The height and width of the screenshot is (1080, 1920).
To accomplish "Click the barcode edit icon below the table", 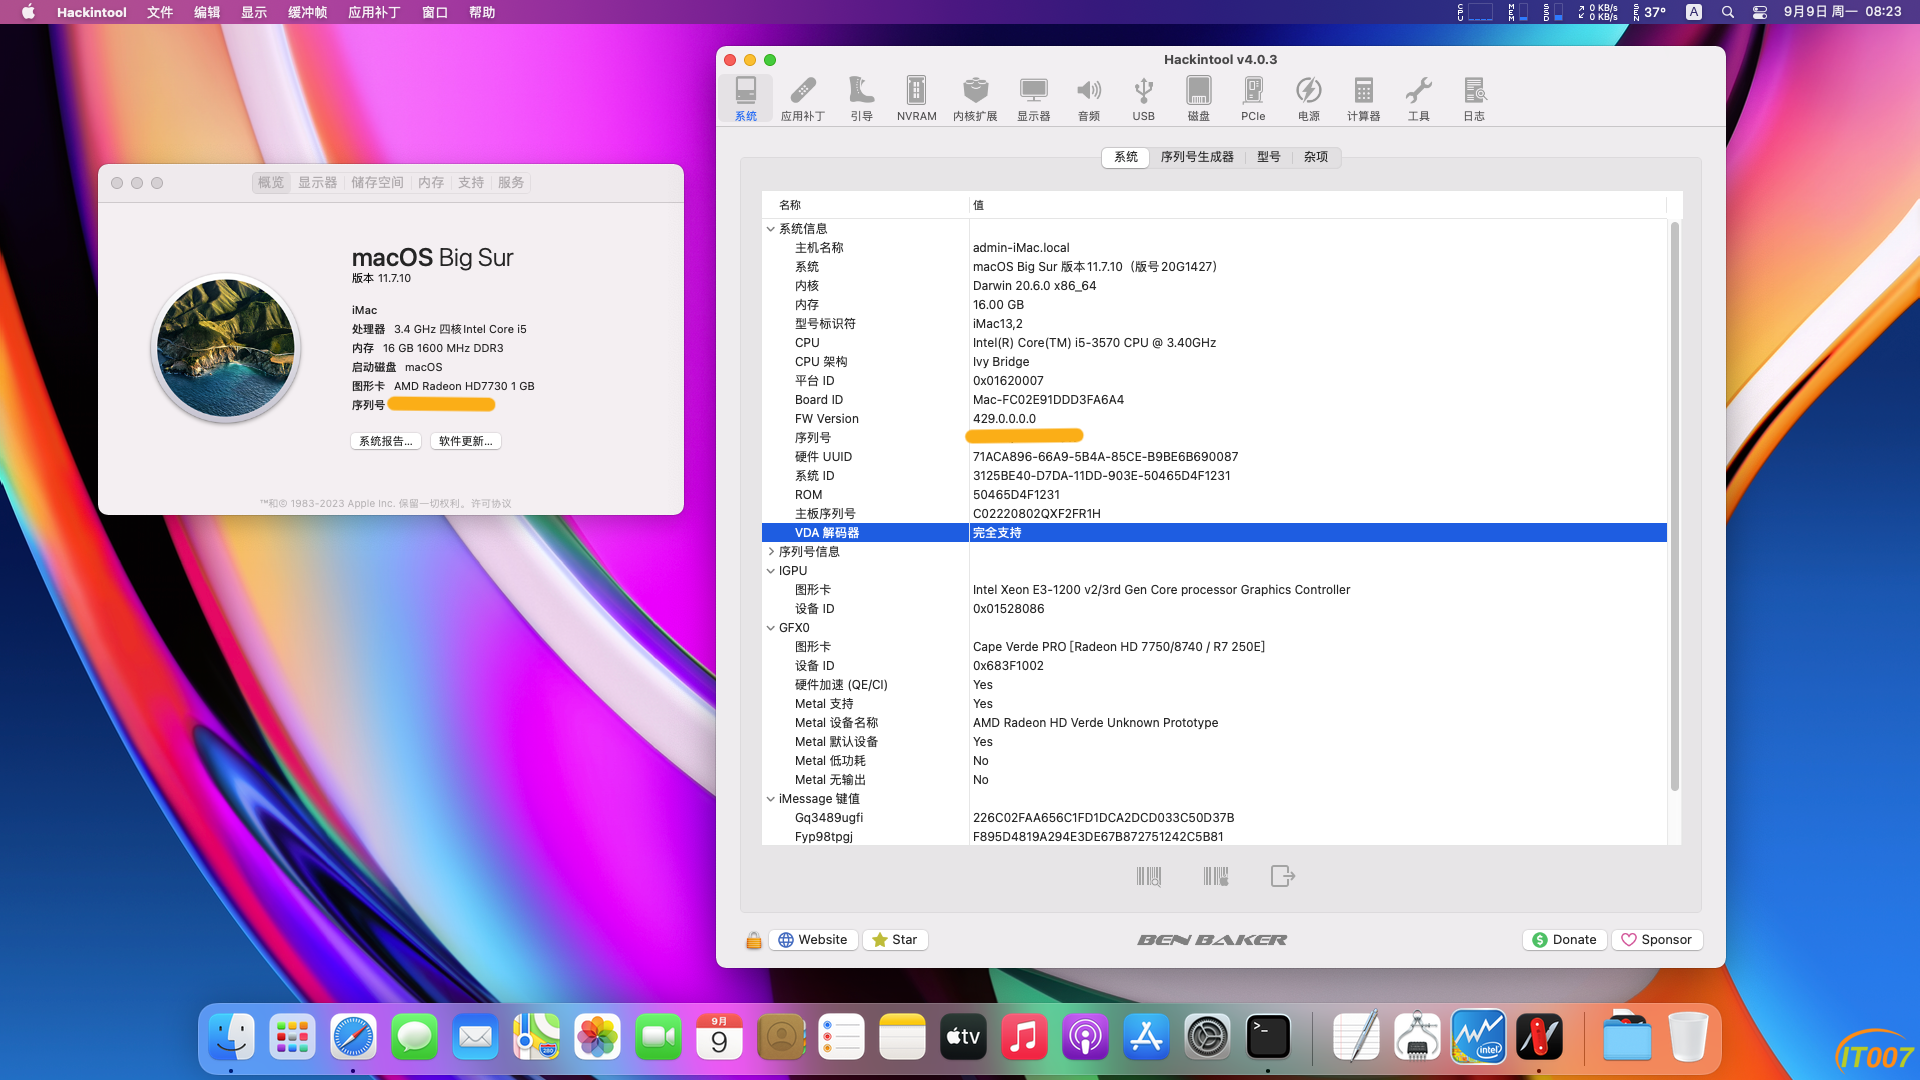I will [x=1216, y=877].
